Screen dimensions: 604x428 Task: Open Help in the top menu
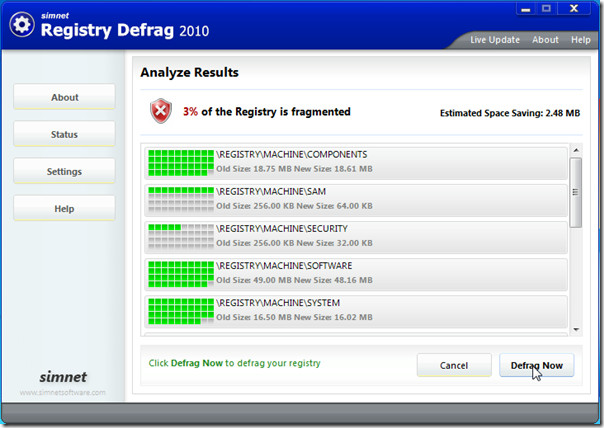581,40
